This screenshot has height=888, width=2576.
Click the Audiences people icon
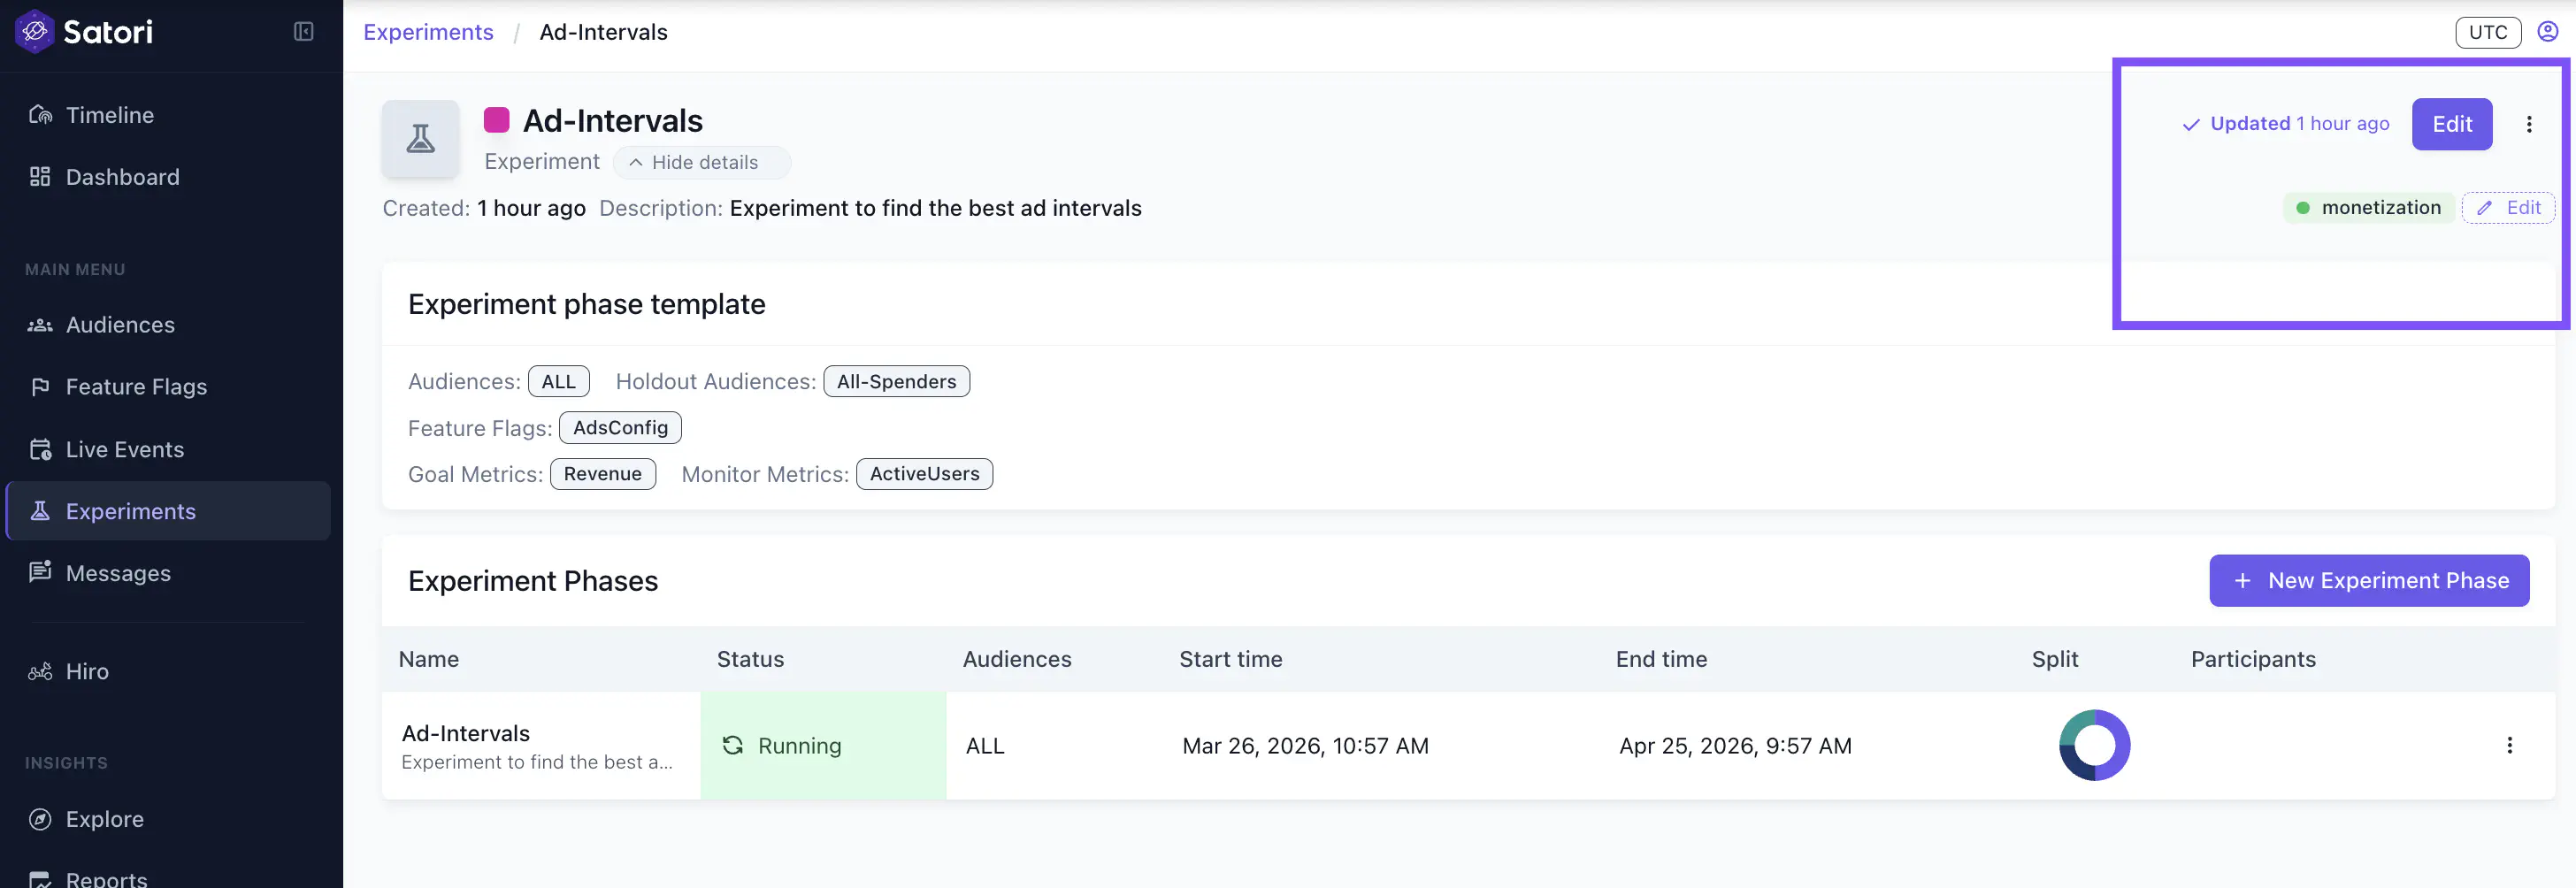tap(40, 325)
